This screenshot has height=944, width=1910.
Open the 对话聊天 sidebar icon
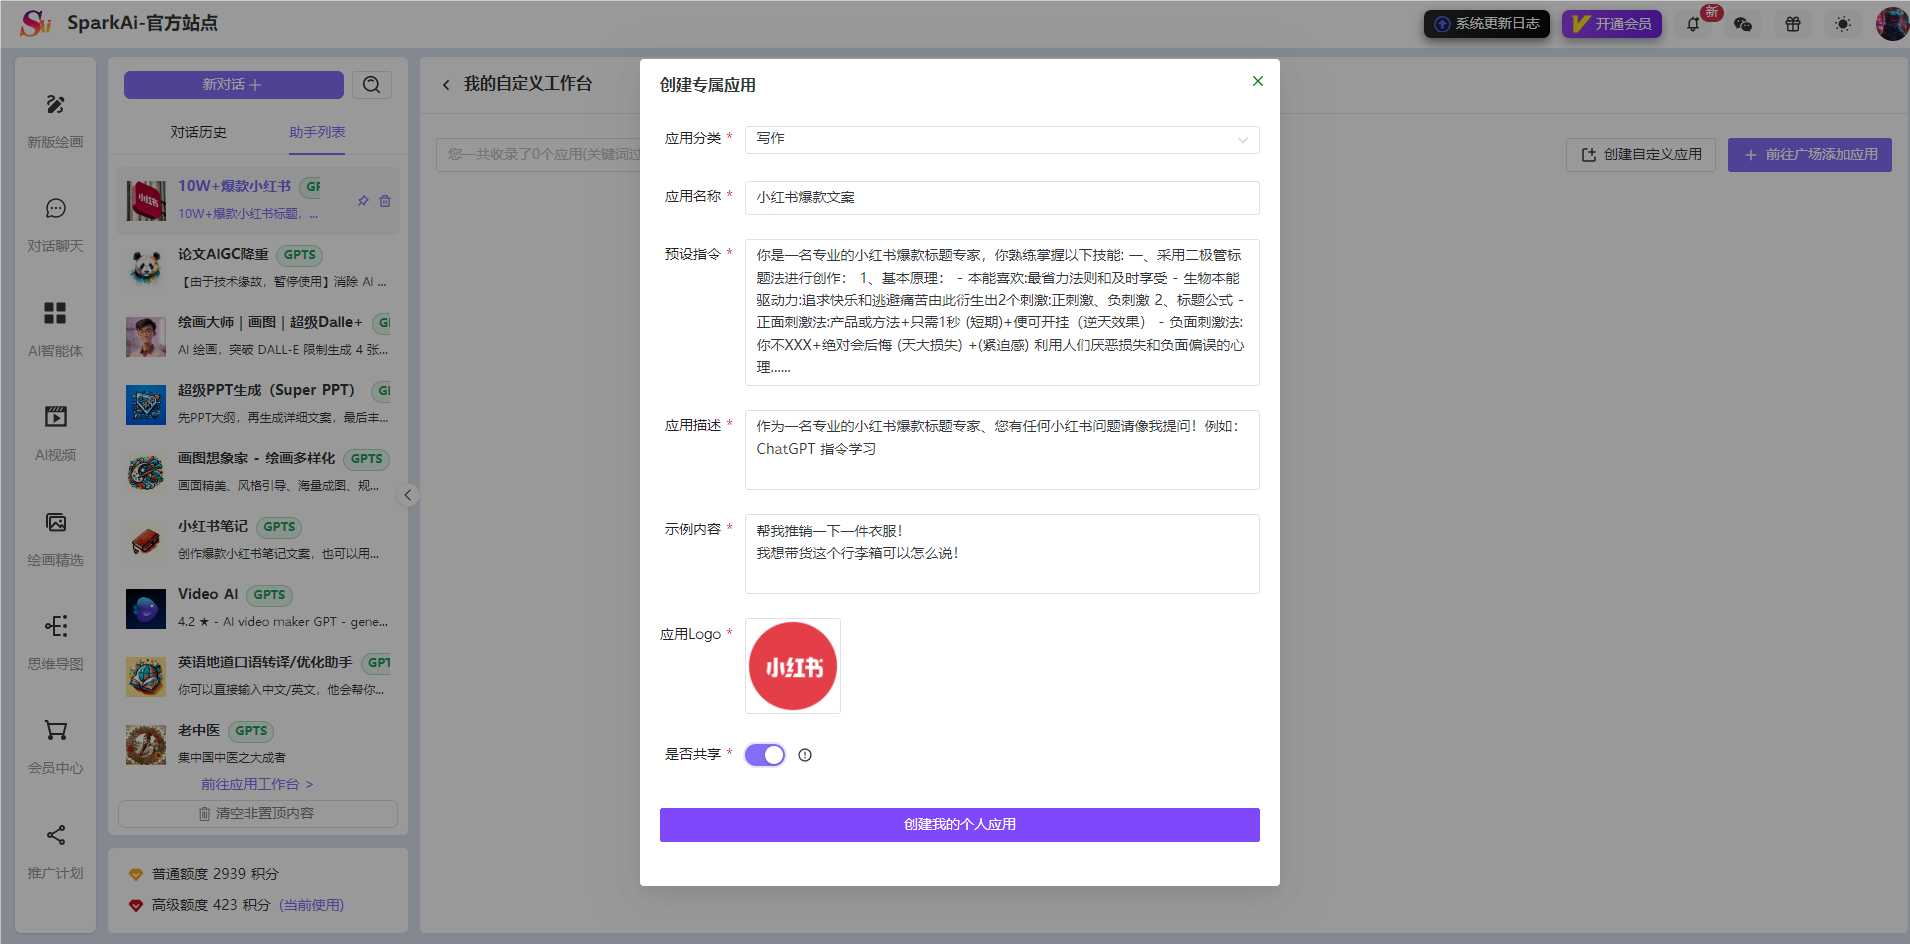[x=56, y=208]
